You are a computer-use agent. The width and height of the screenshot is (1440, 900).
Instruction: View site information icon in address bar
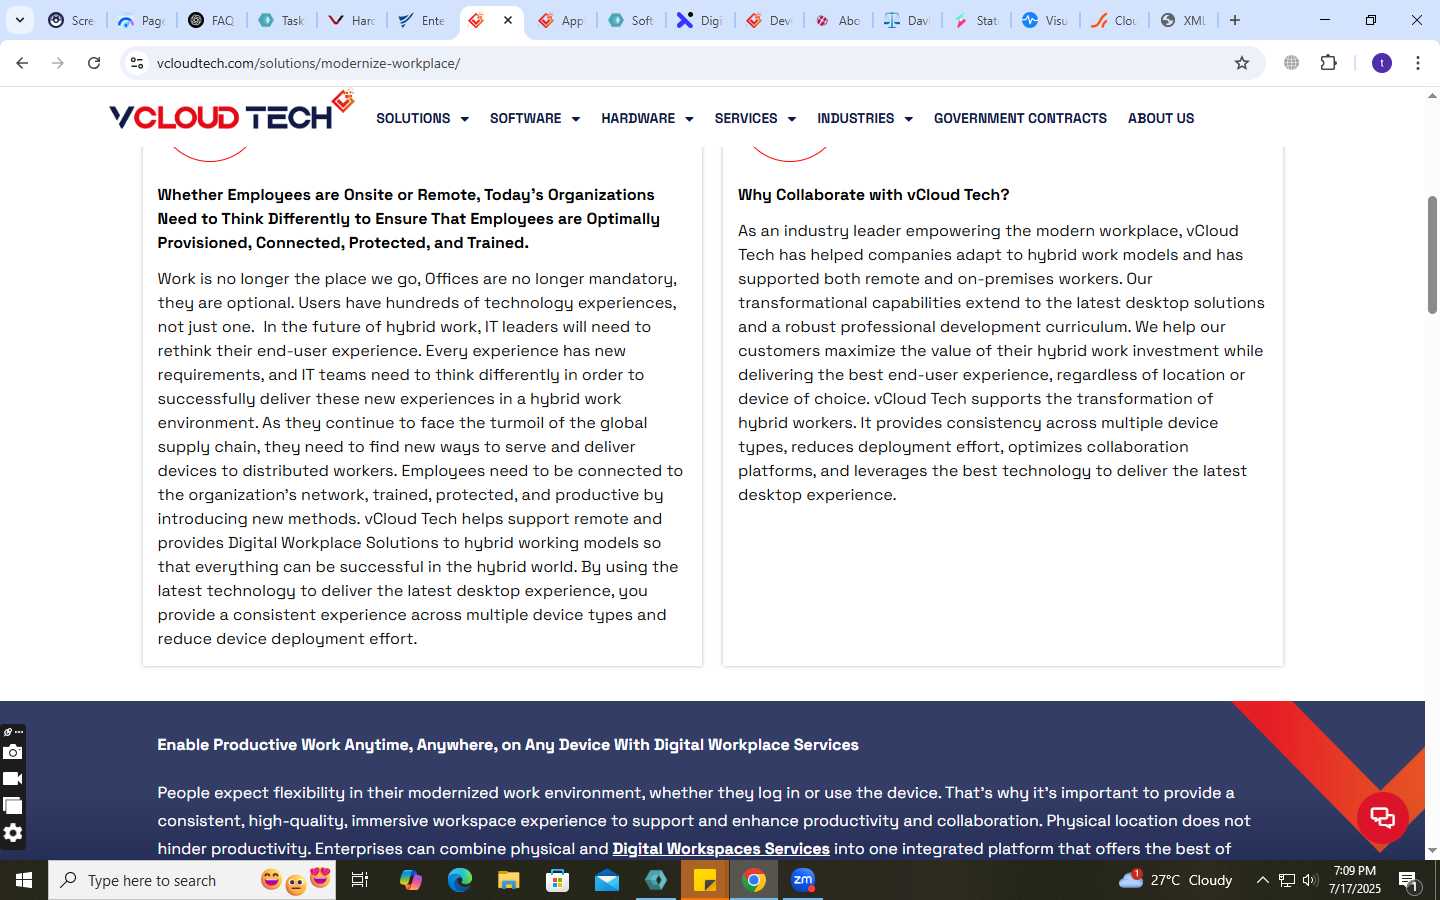click(x=137, y=63)
